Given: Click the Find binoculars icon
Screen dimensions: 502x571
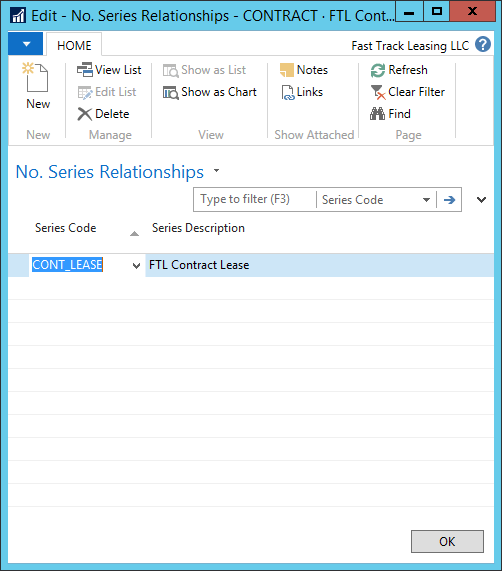Looking at the screenshot, I should pos(378,114).
